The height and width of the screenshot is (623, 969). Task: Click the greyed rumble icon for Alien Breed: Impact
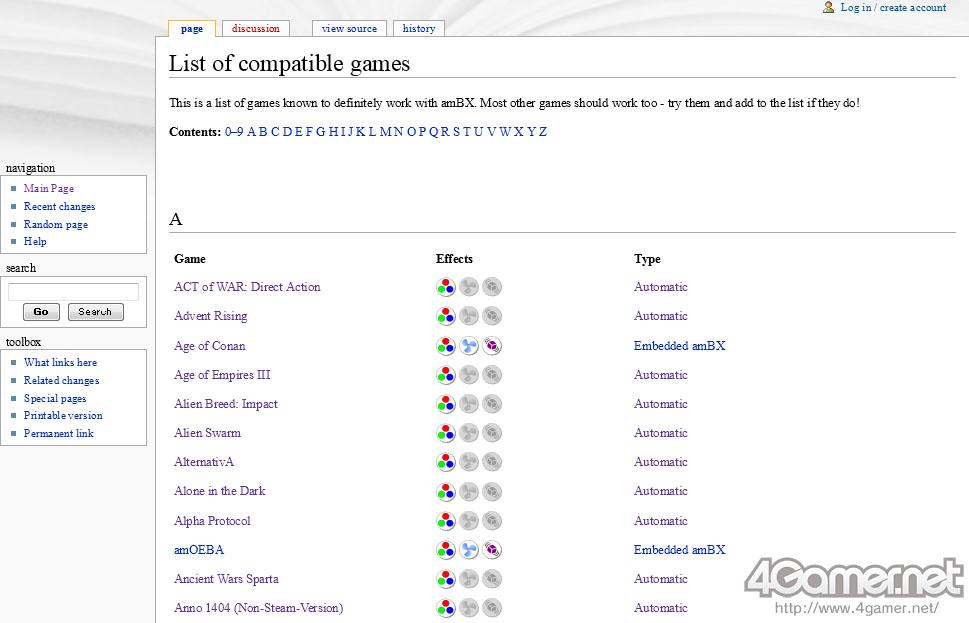tap(492, 404)
